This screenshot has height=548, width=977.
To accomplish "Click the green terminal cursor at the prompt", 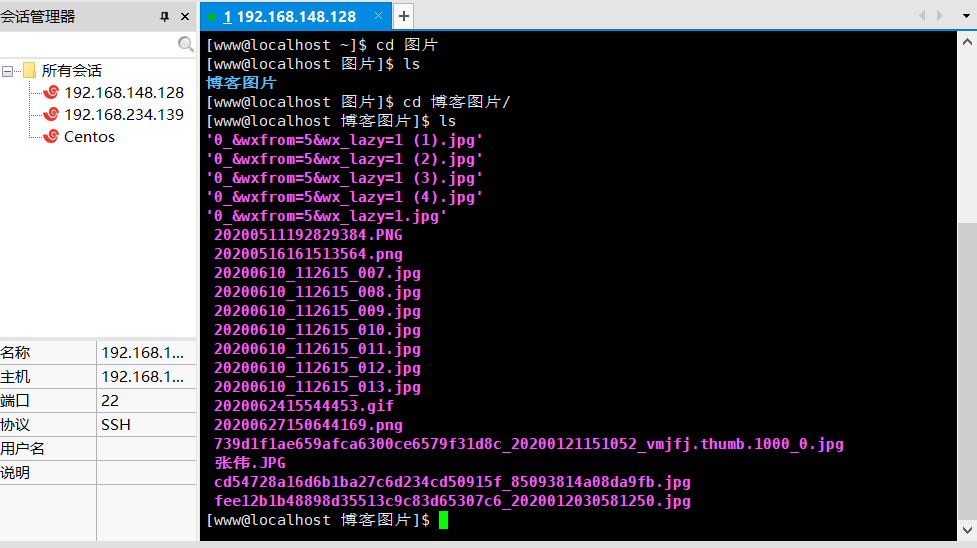I will coord(443,520).
